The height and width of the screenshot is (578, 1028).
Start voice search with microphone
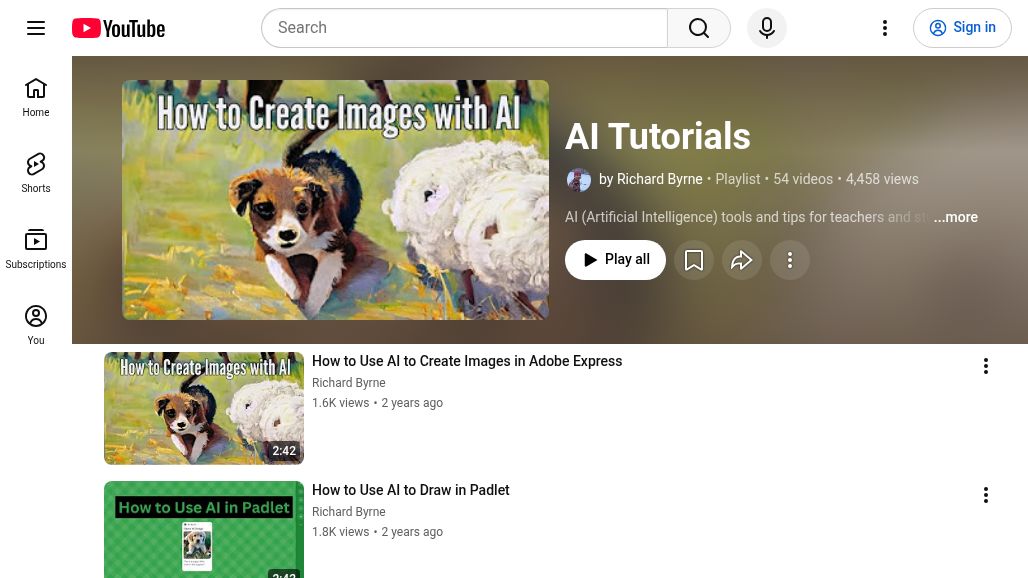pyautogui.click(x=766, y=28)
